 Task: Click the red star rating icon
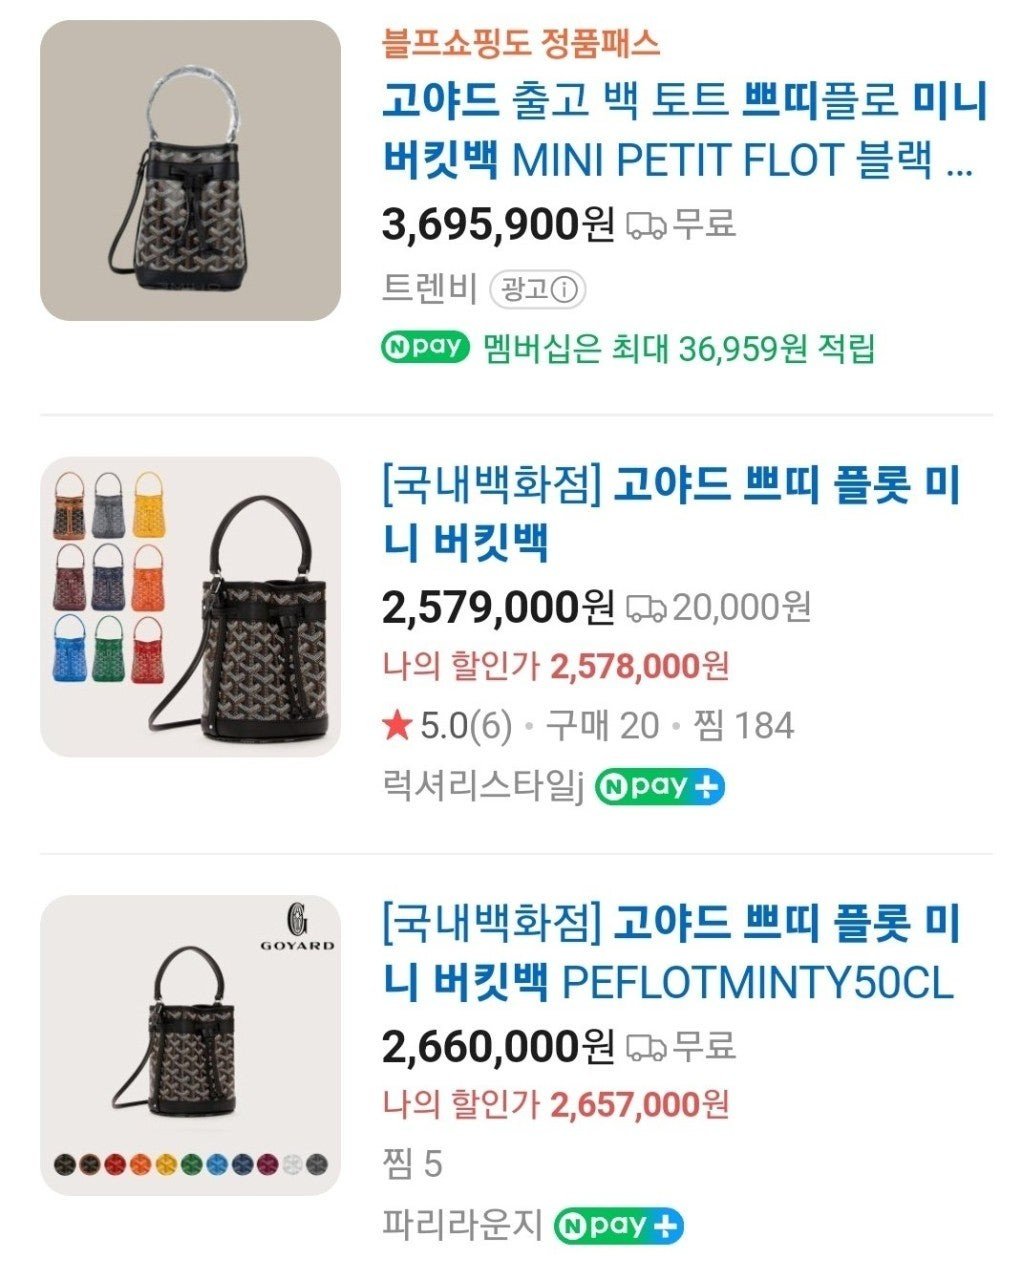[397, 727]
